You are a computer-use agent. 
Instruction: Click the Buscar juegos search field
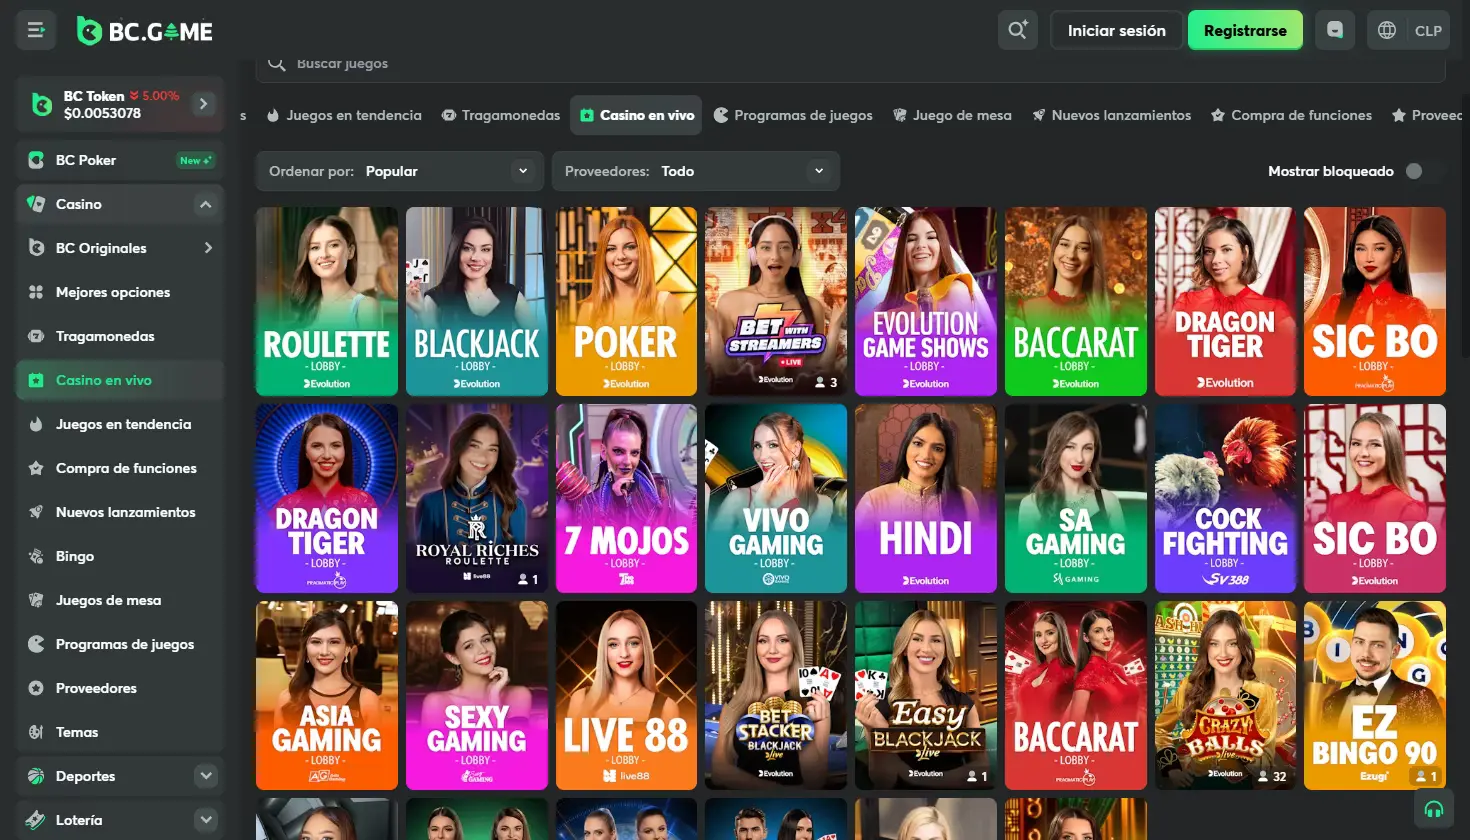point(850,64)
